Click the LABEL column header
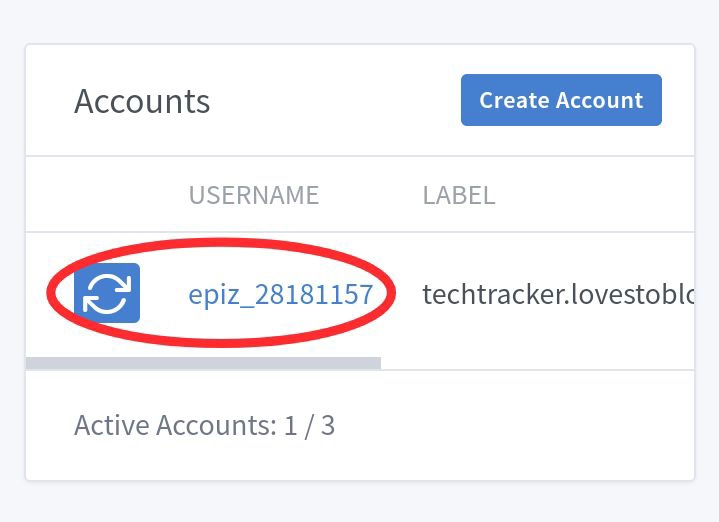Image resolution: width=719 pixels, height=522 pixels. tap(459, 195)
